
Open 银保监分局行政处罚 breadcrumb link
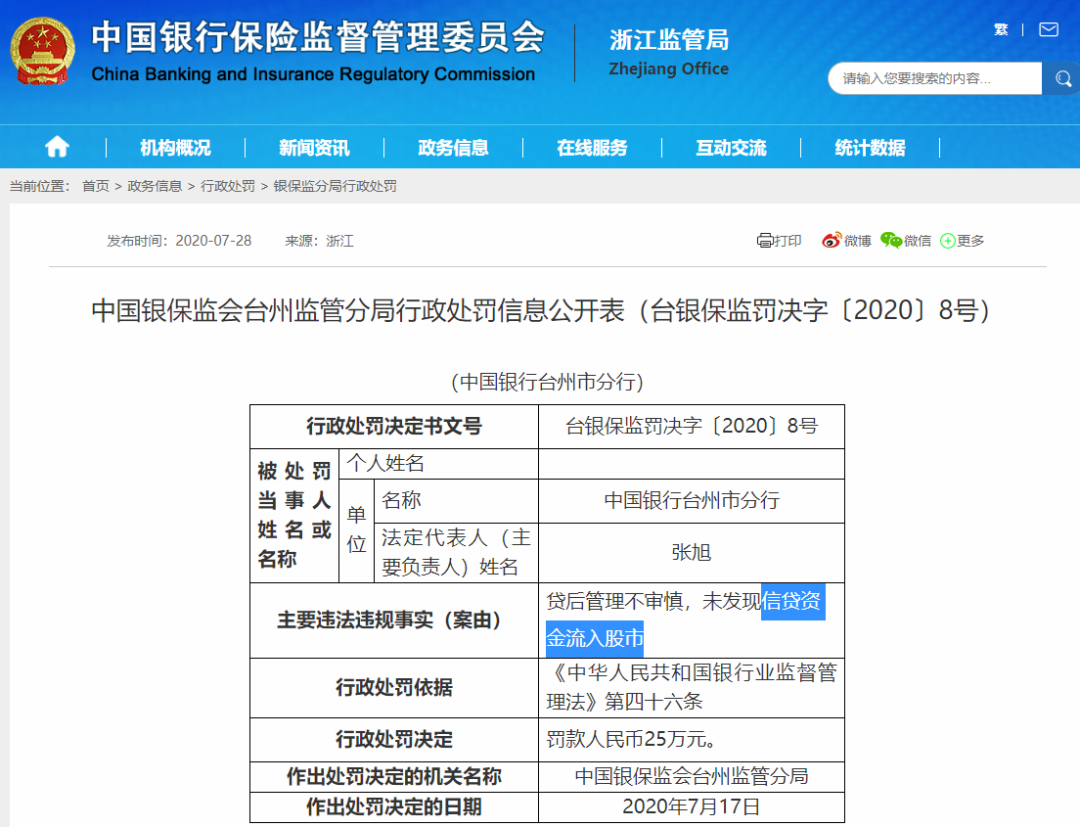[335, 186]
